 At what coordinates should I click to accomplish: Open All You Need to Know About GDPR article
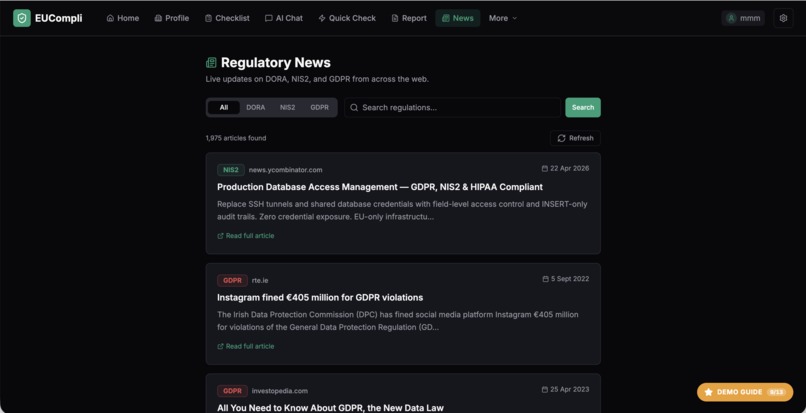330,408
